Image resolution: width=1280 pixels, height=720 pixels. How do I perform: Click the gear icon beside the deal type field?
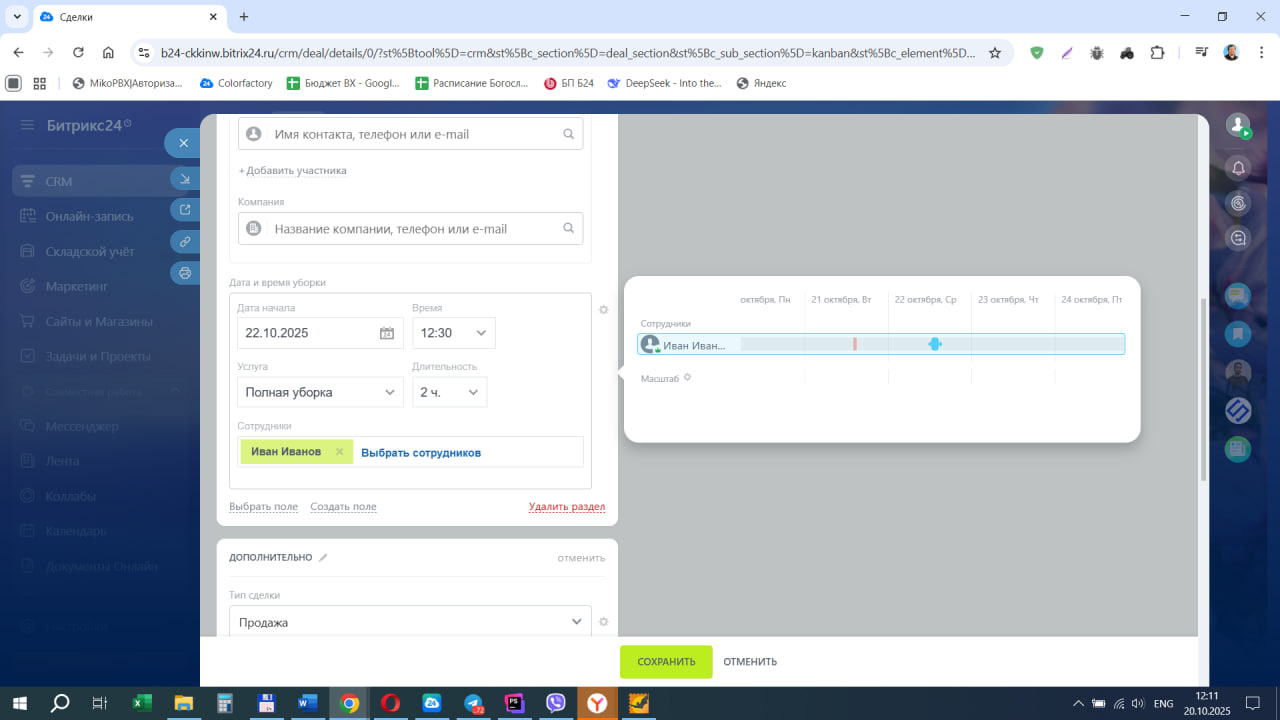[604, 622]
